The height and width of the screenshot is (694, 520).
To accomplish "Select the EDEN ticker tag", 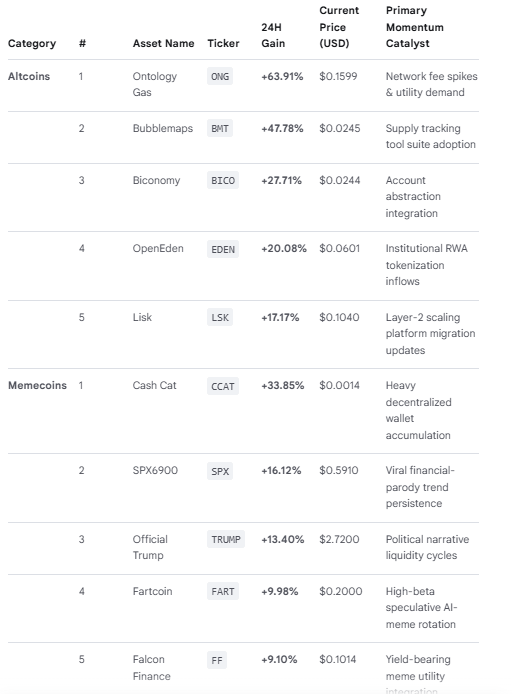I will pos(223,249).
